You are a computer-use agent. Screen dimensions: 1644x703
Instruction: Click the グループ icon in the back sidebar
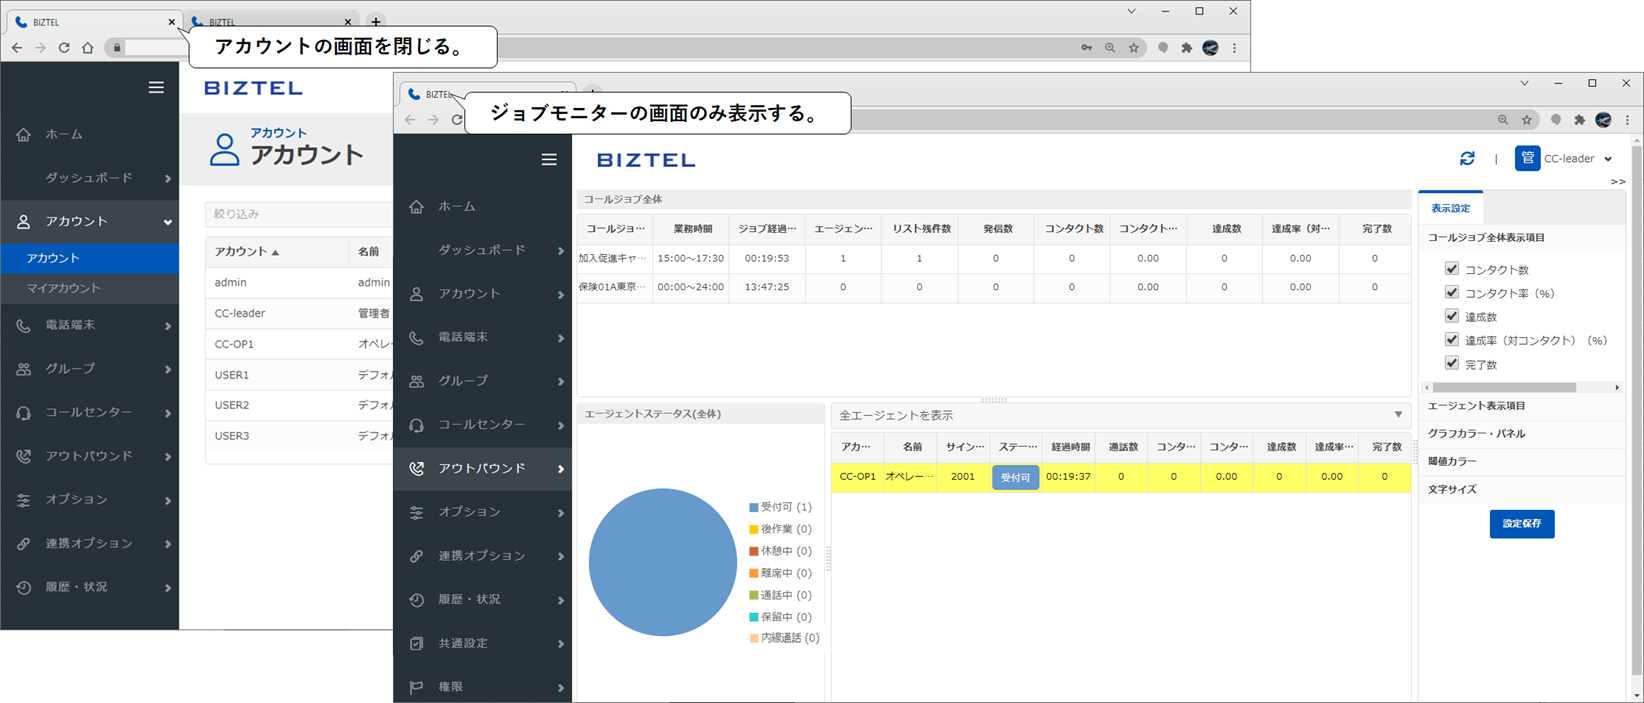tap(24, 369)
